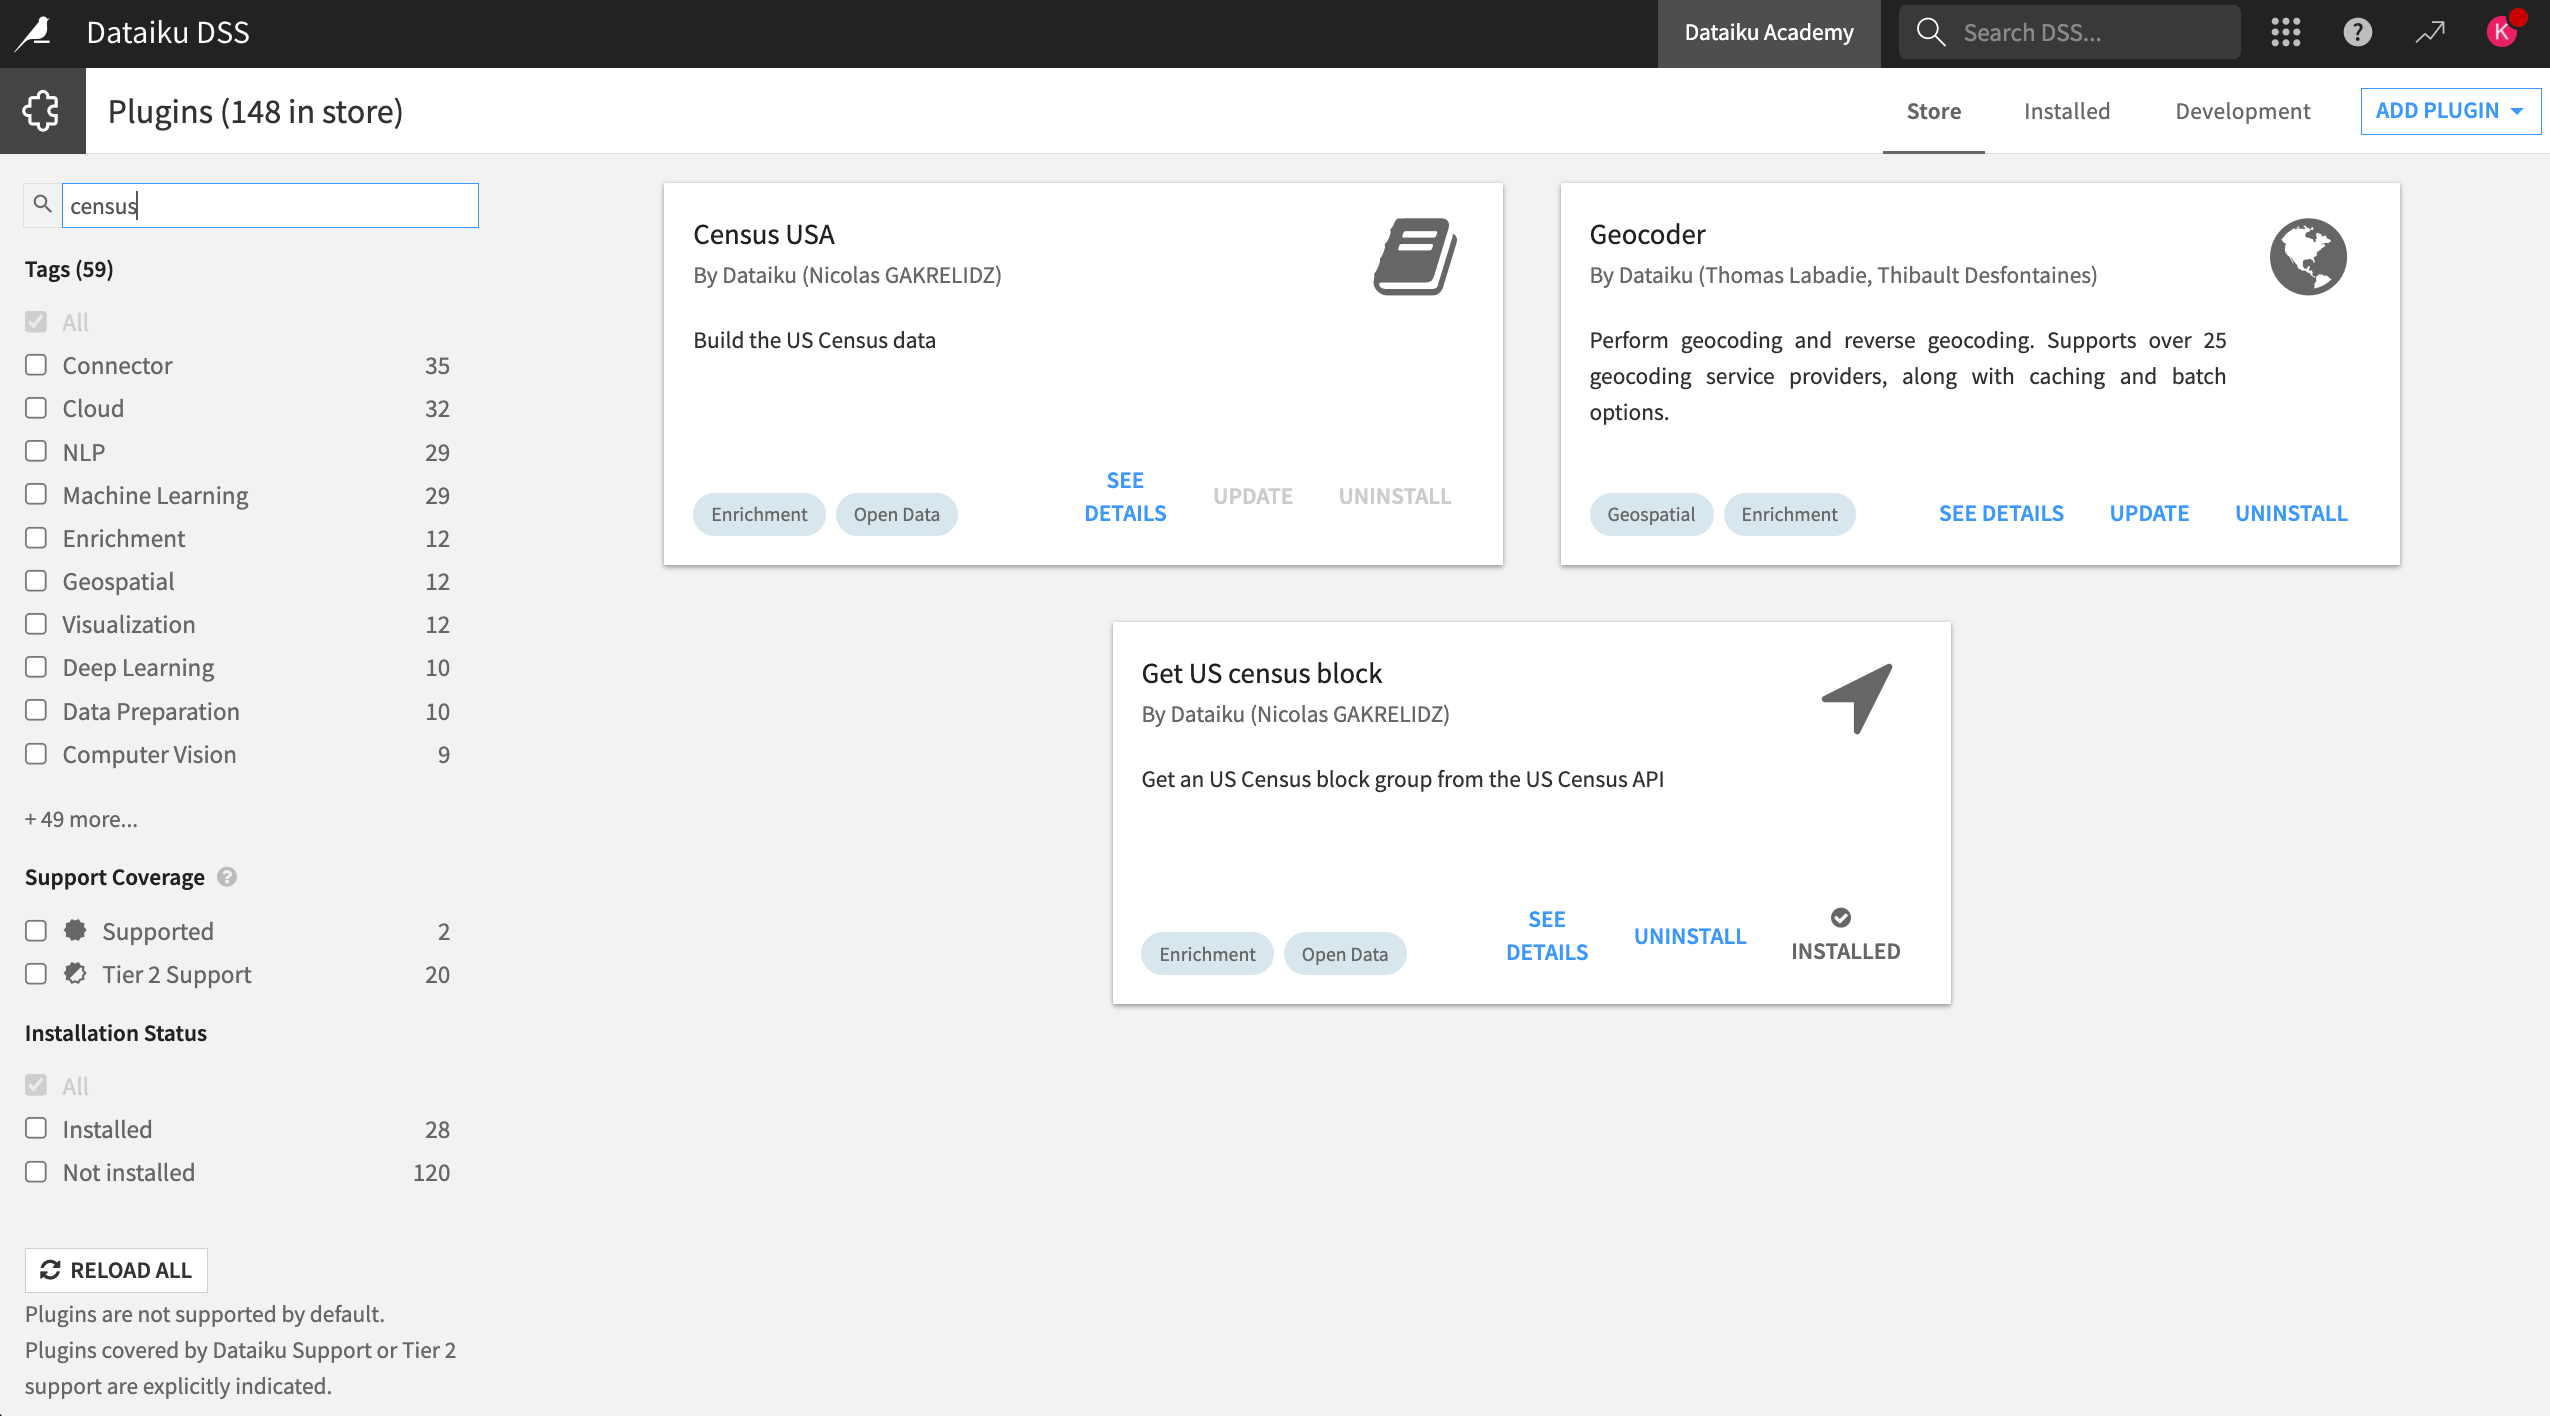2550x1416 pixels.
Task: Expand the + 49 more tags list
Action: point(81,819)
